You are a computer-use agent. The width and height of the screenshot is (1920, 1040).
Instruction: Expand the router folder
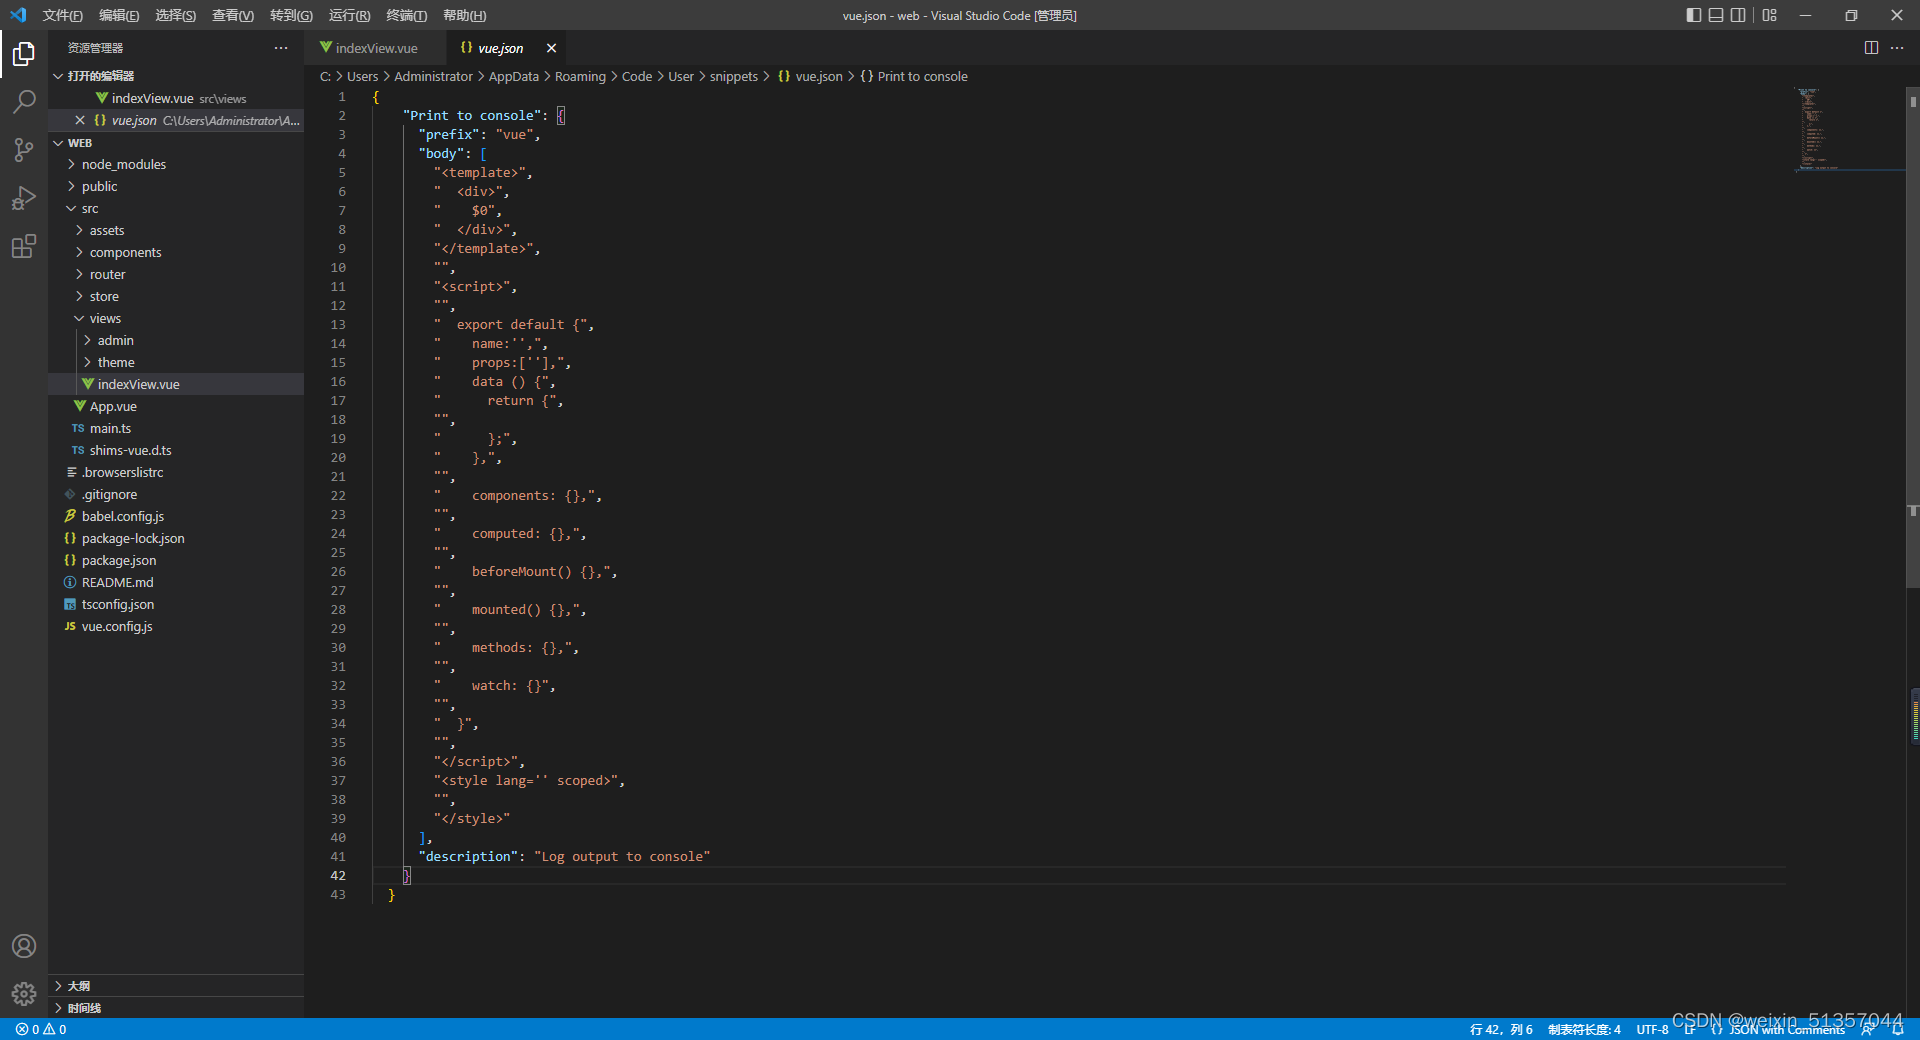point(176,274)
